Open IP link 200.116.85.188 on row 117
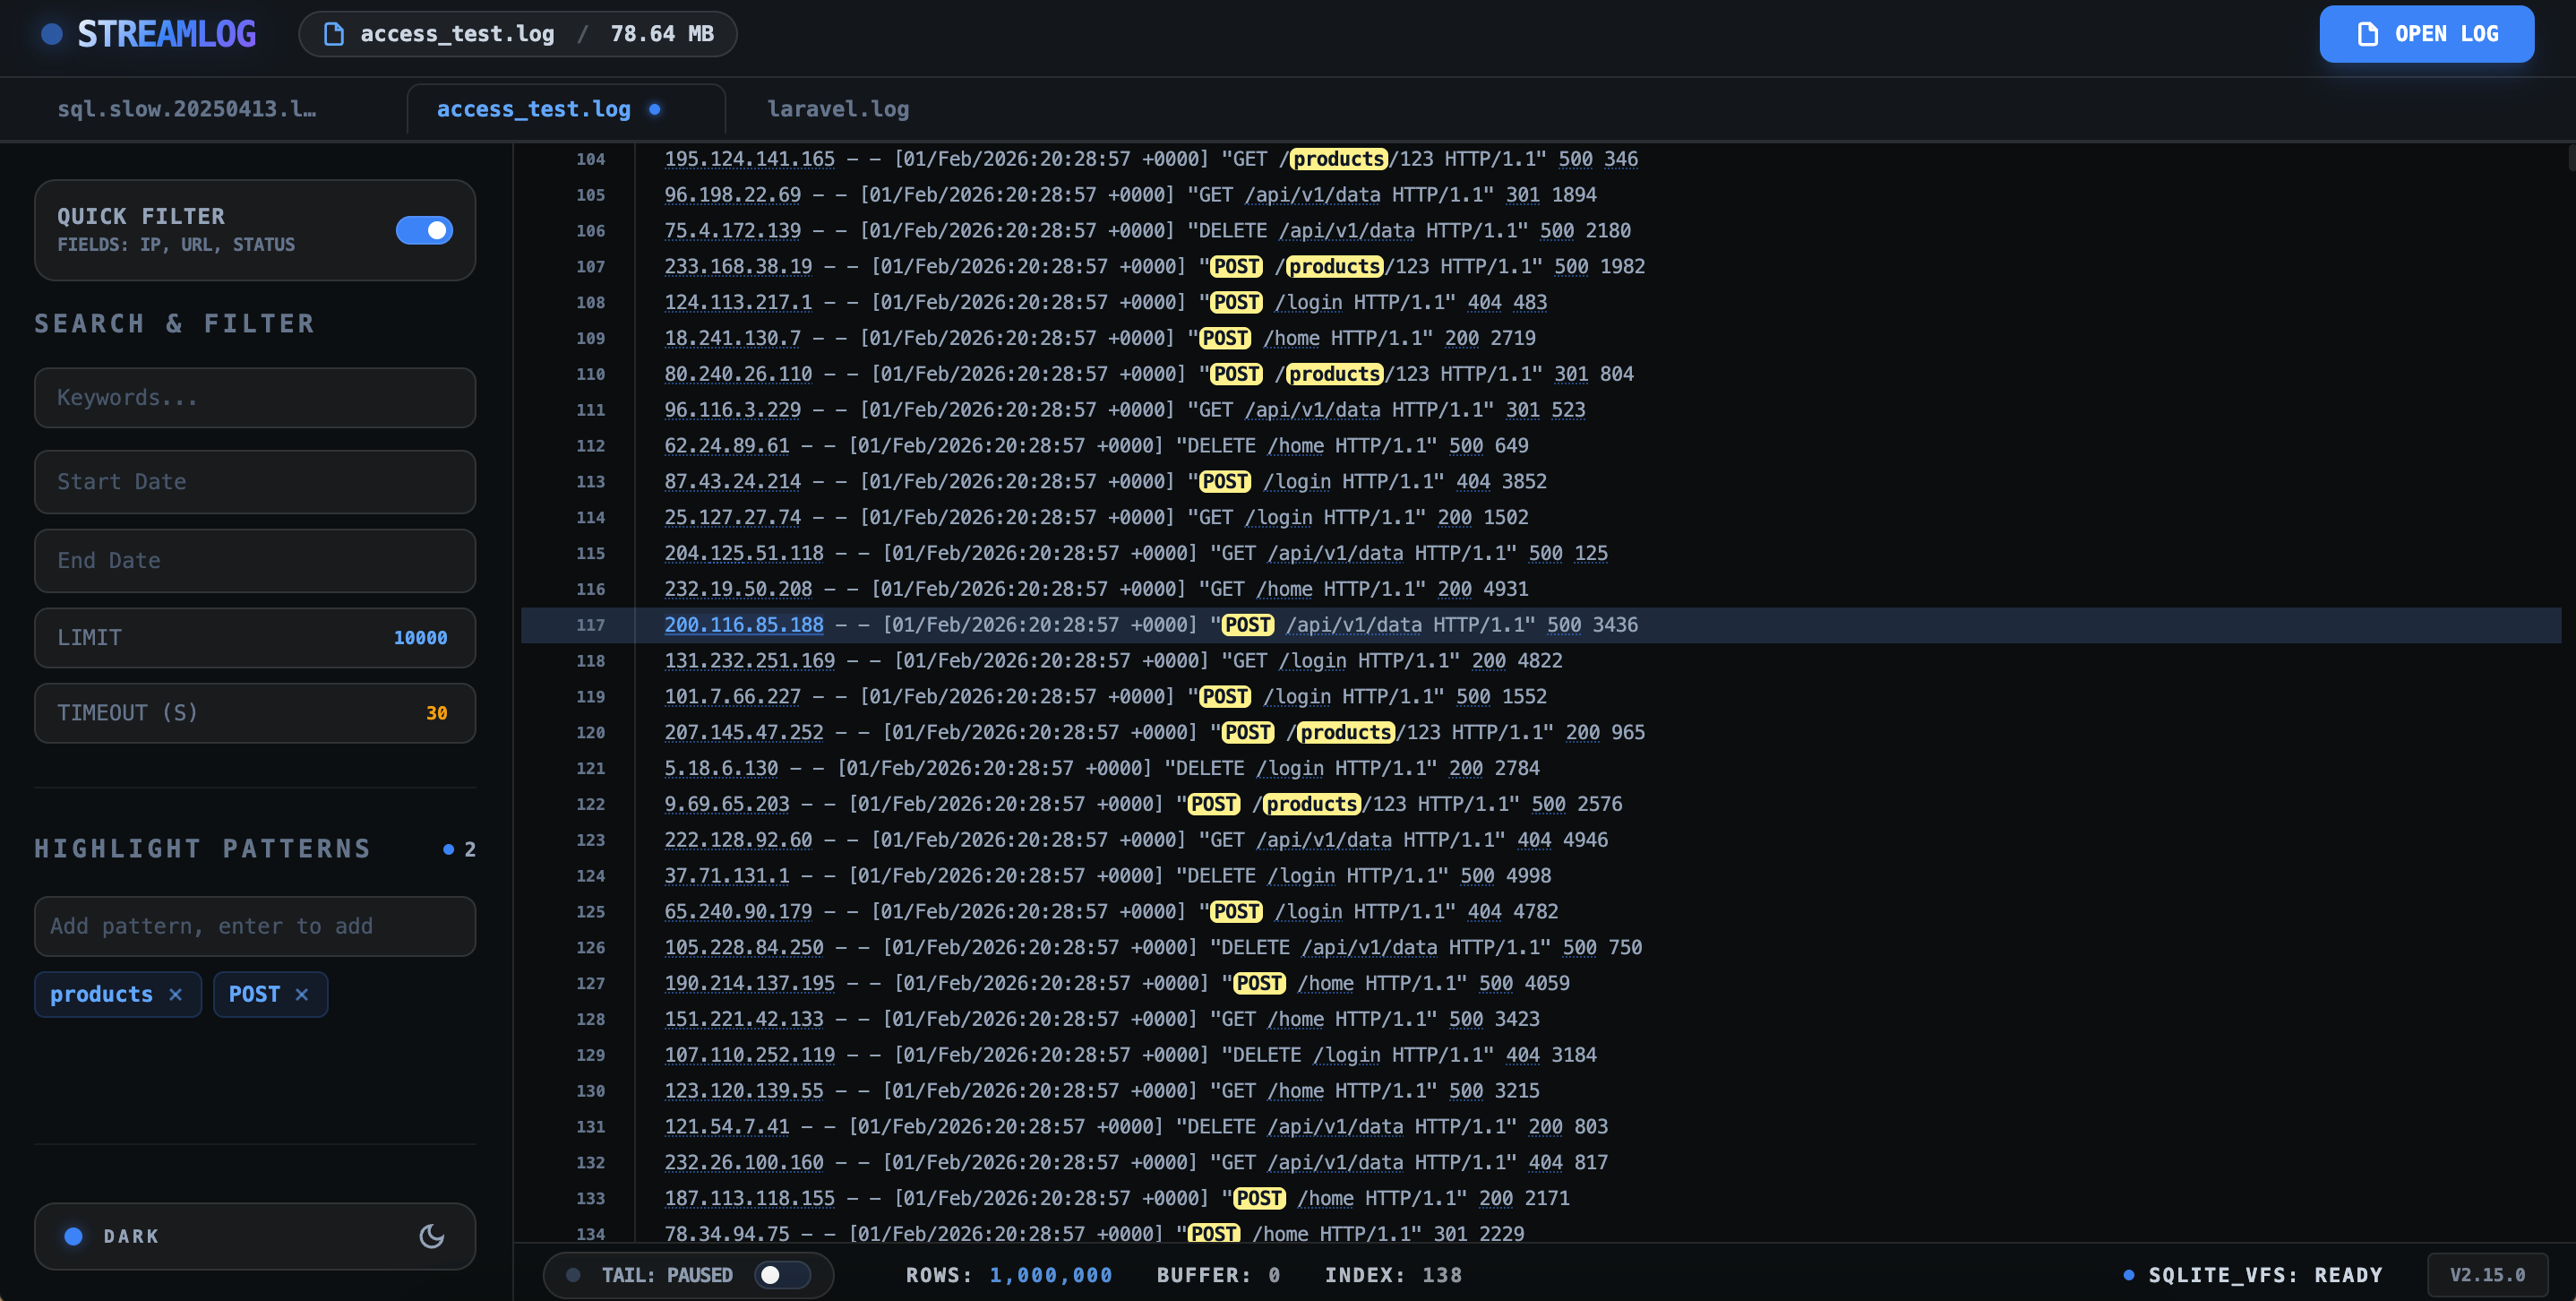The image size is (2576, 1301). 744,625
